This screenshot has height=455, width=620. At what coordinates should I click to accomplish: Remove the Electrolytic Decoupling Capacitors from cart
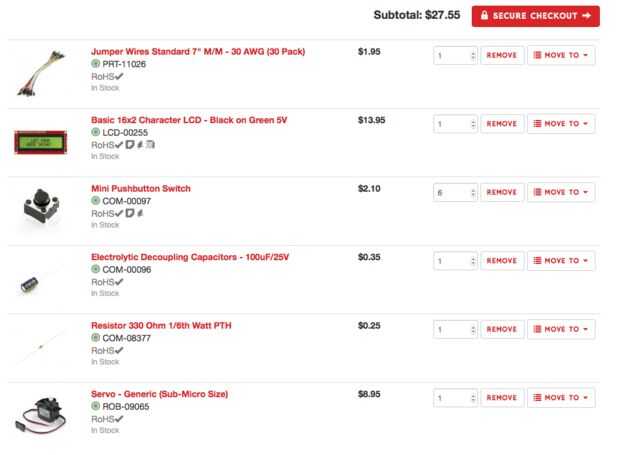tap(501, 261)
